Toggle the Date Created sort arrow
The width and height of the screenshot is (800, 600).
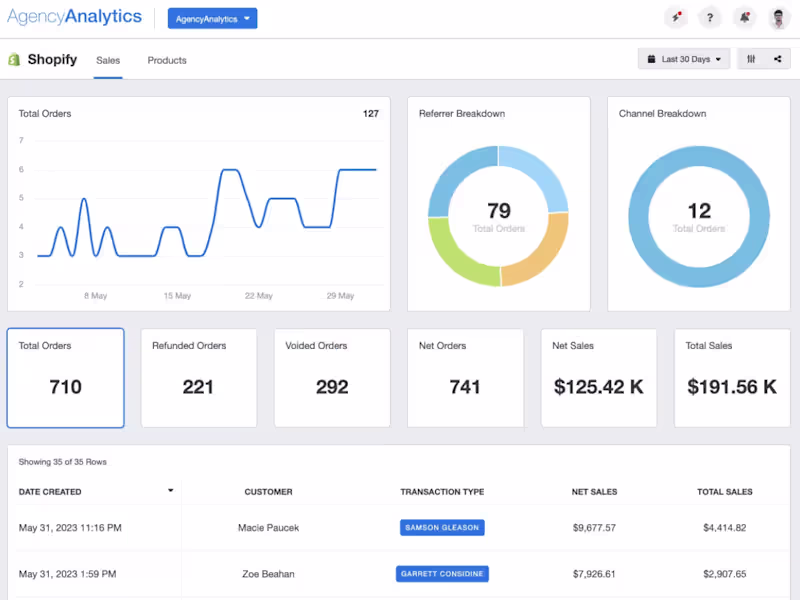click(170, 491)
